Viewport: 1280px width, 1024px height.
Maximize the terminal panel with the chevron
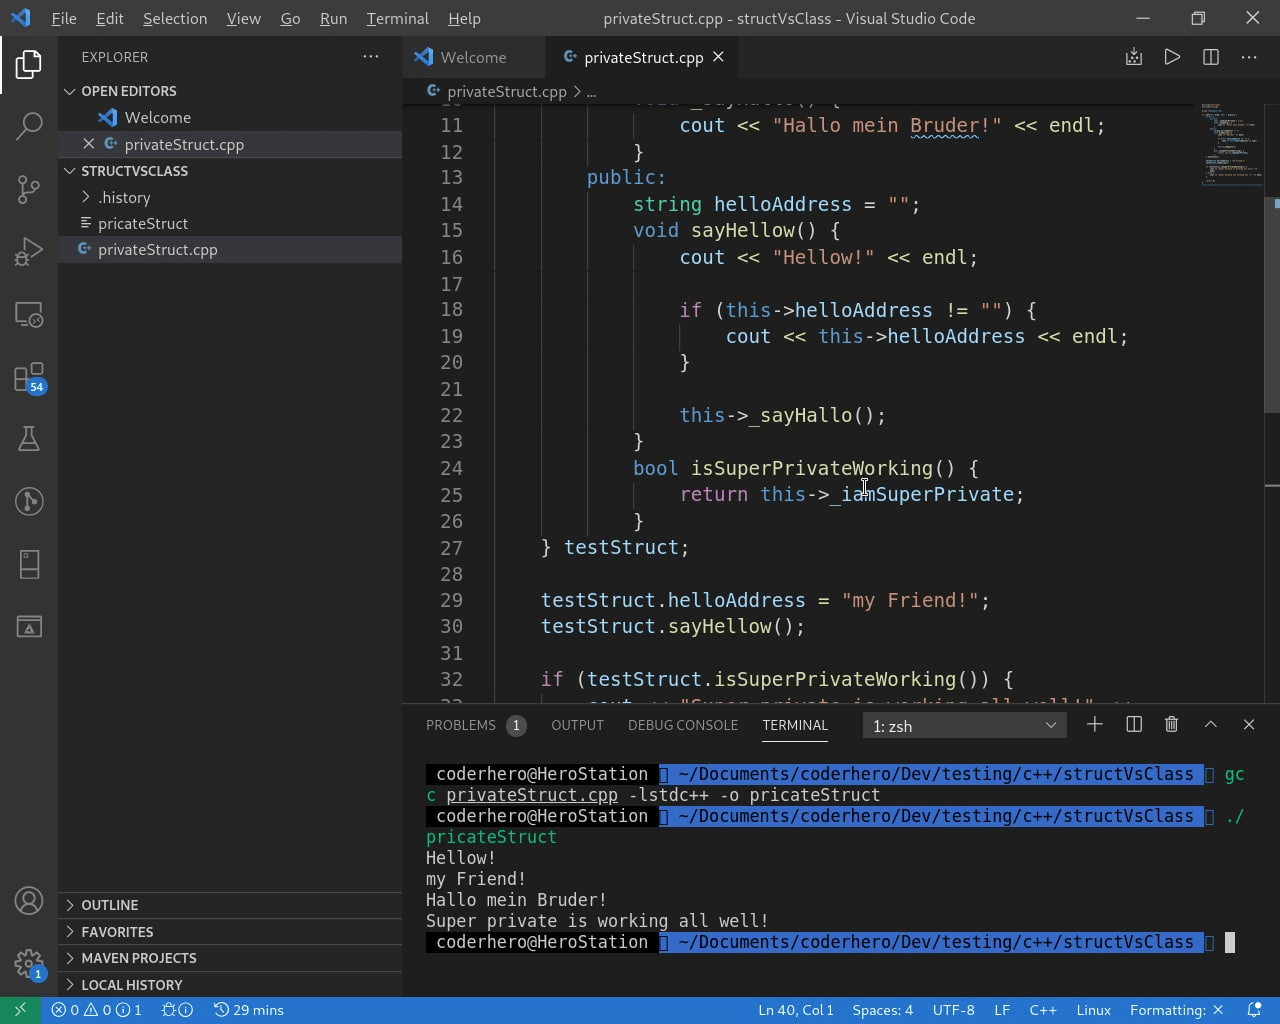coord(1210,724)
